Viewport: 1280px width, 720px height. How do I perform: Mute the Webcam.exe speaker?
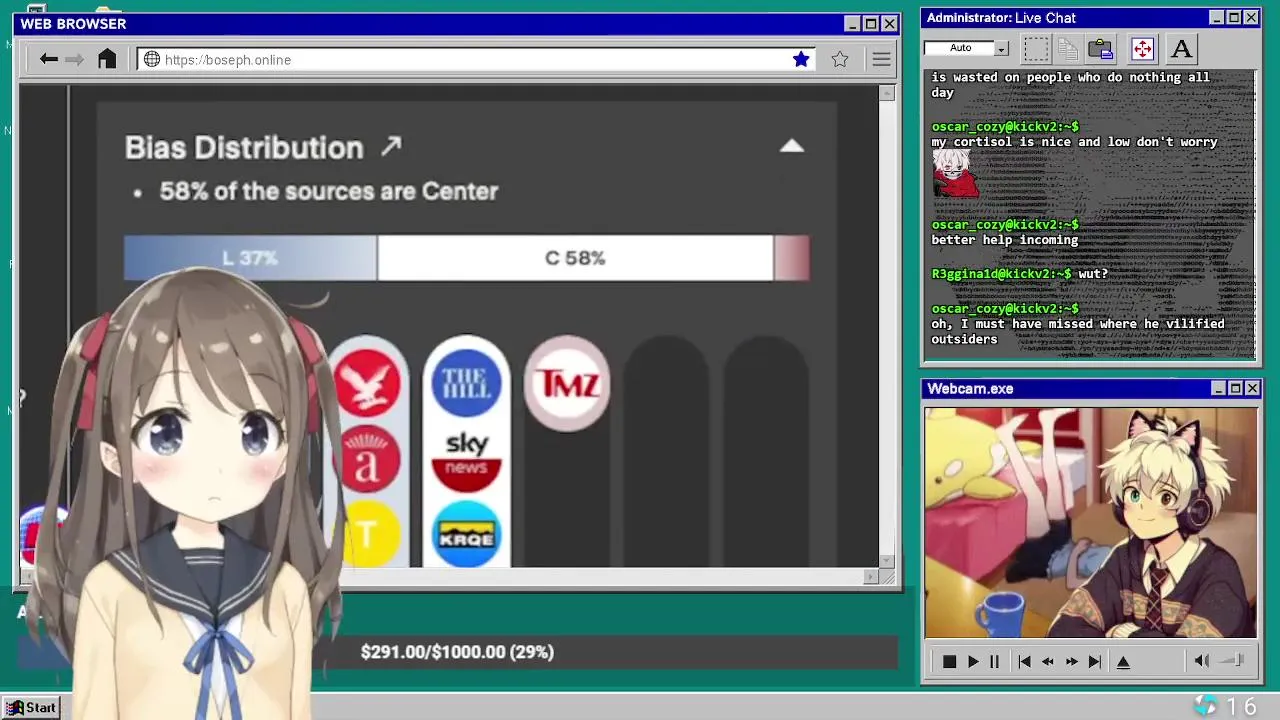point(1201,660)
